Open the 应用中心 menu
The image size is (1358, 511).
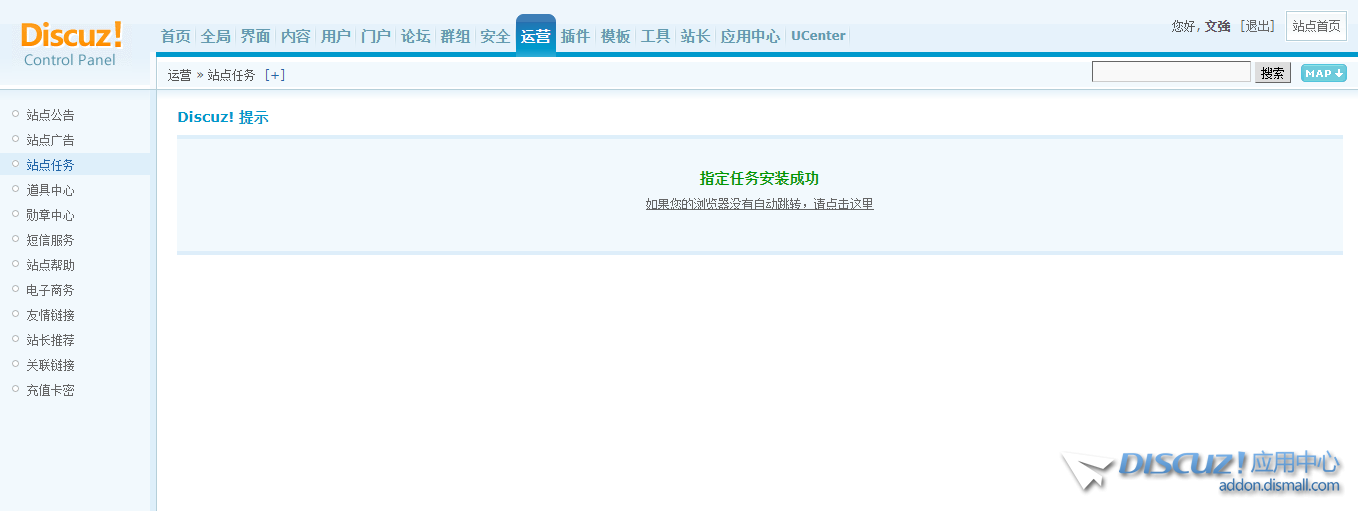coord(750,36)
